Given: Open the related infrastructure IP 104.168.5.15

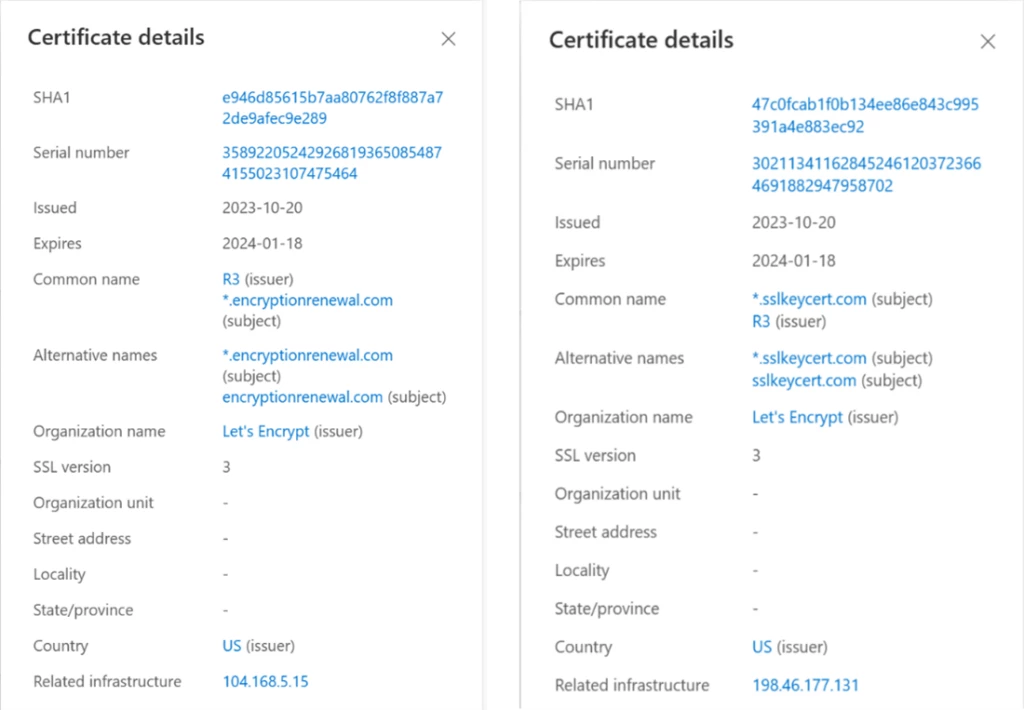Looking at the screenshot, I should pos(265,681).
